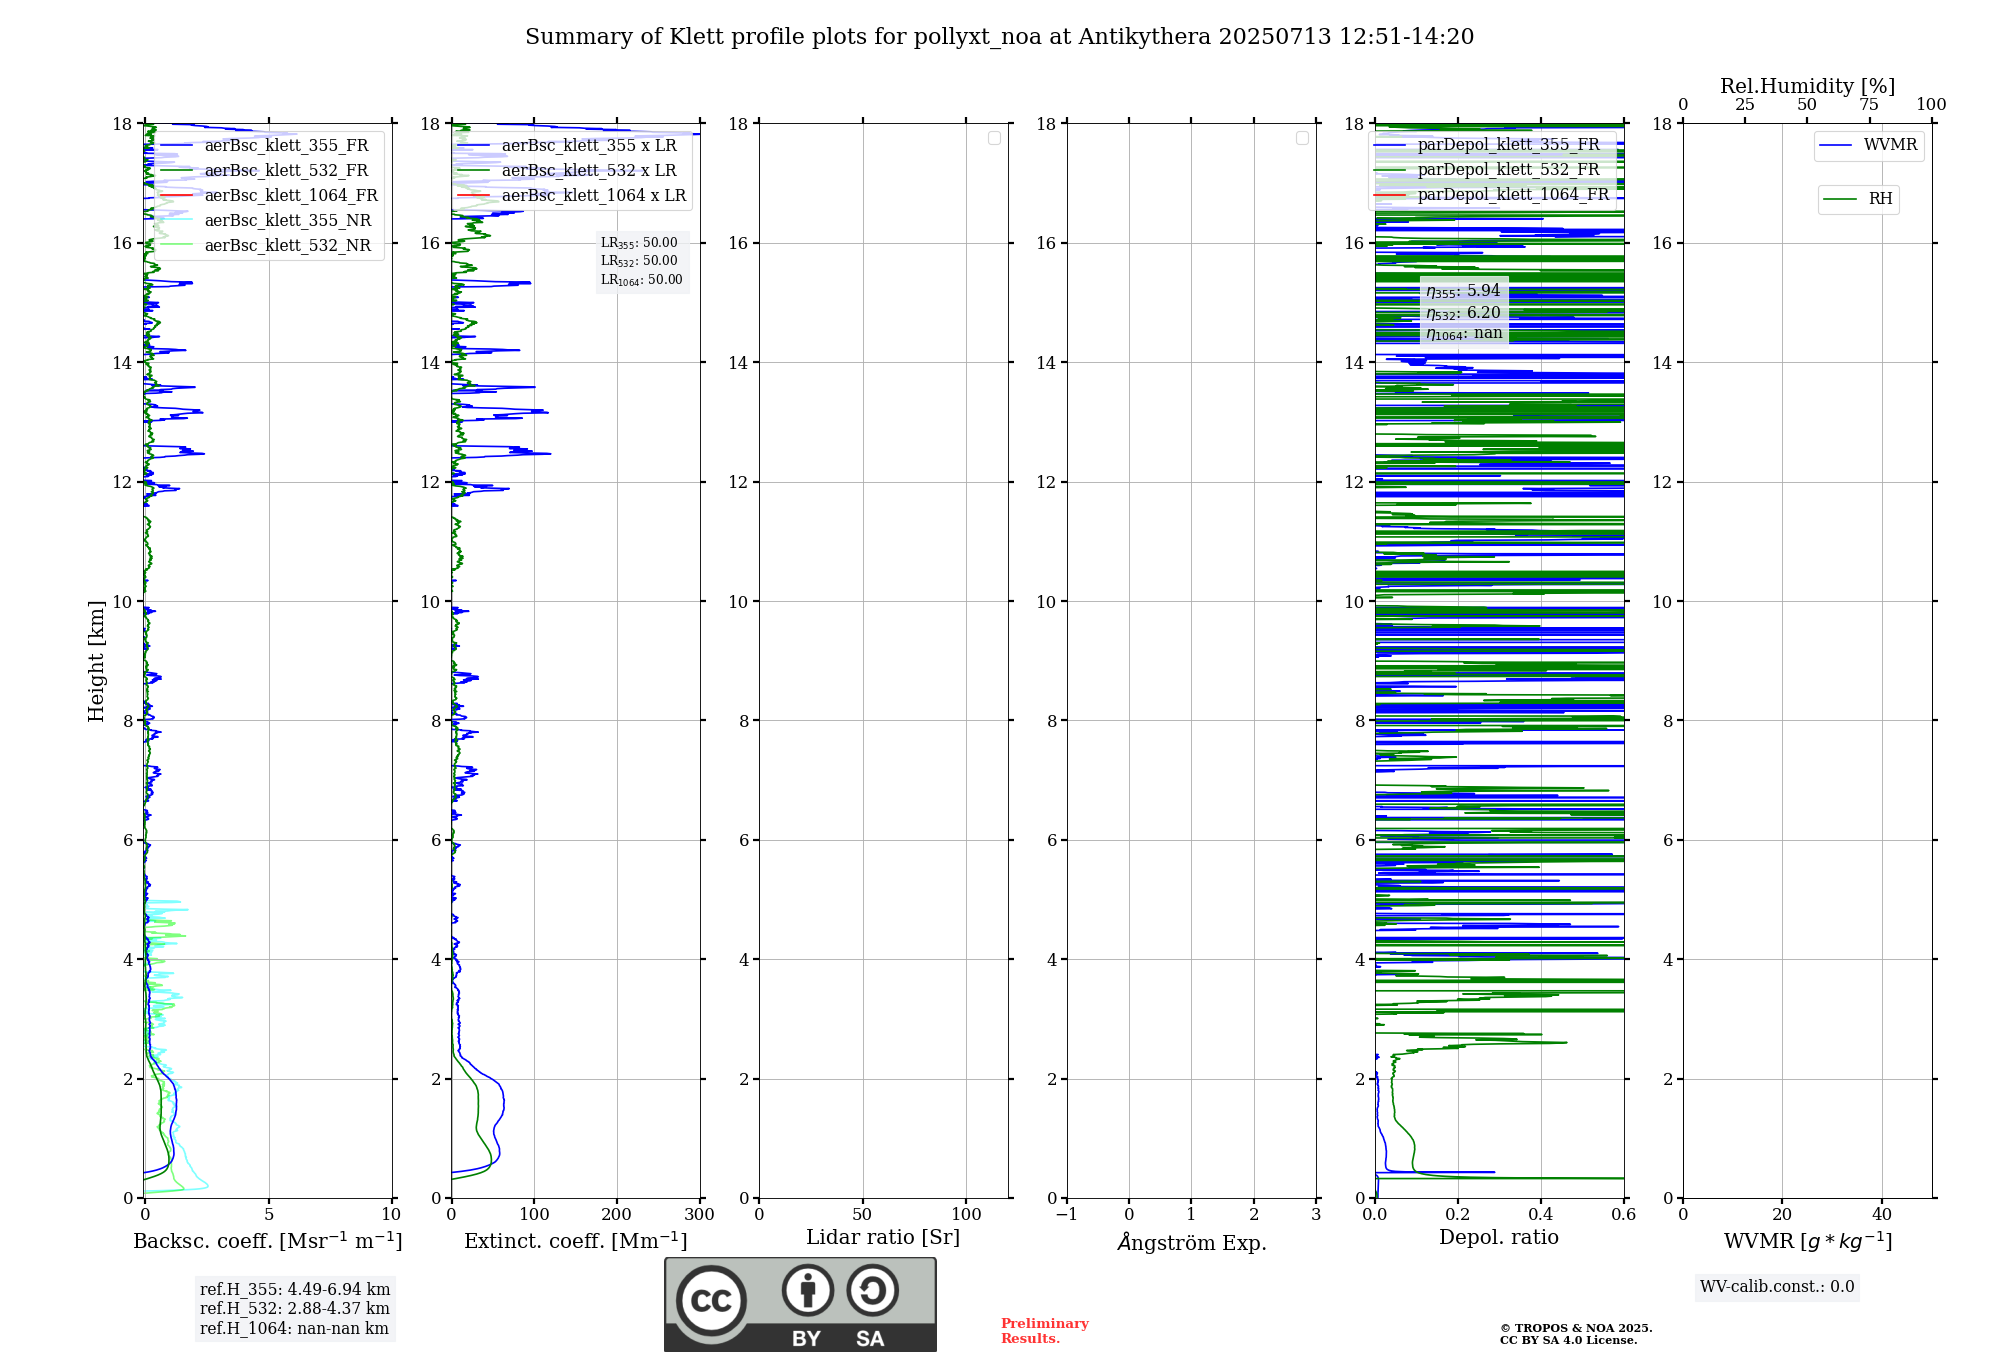
Task: Click the empty legend box in Lidar ratio panel
Action: [994, 138]
